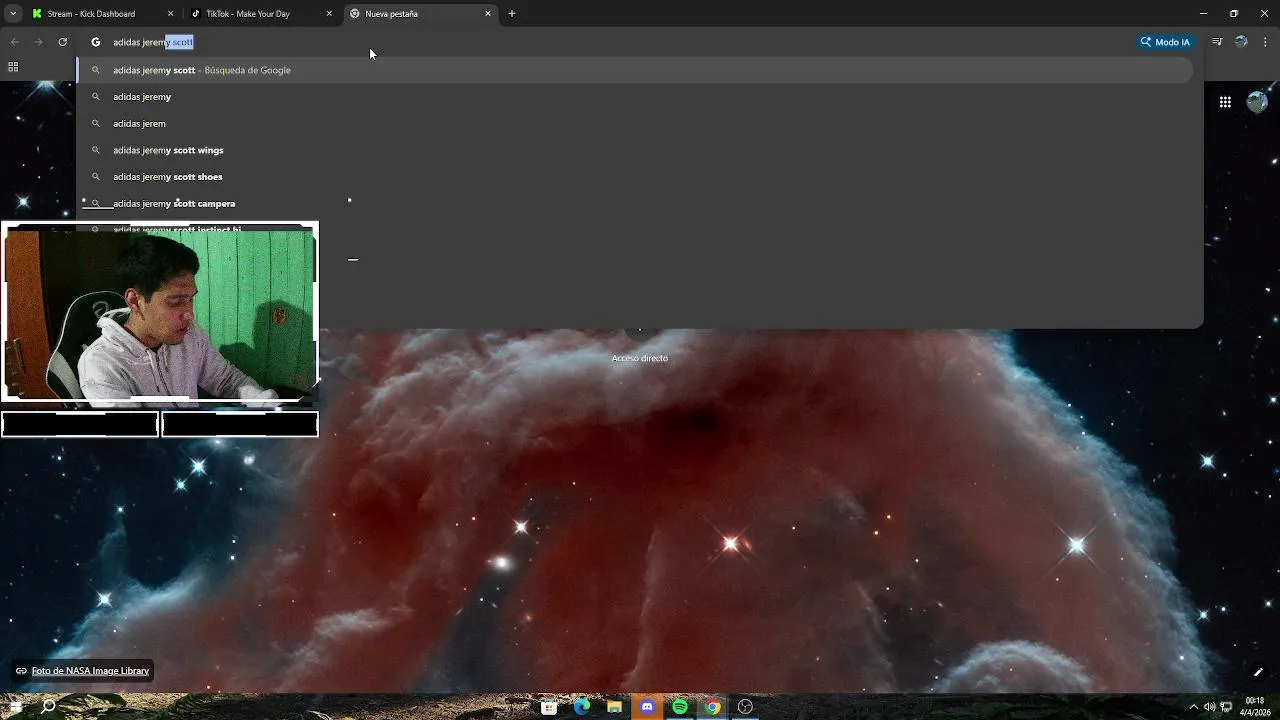Screen dimensions: 1280x720
Task: Open Google account avatar on new tab page
Action: pyautogui.click(x=1257, y=102)
